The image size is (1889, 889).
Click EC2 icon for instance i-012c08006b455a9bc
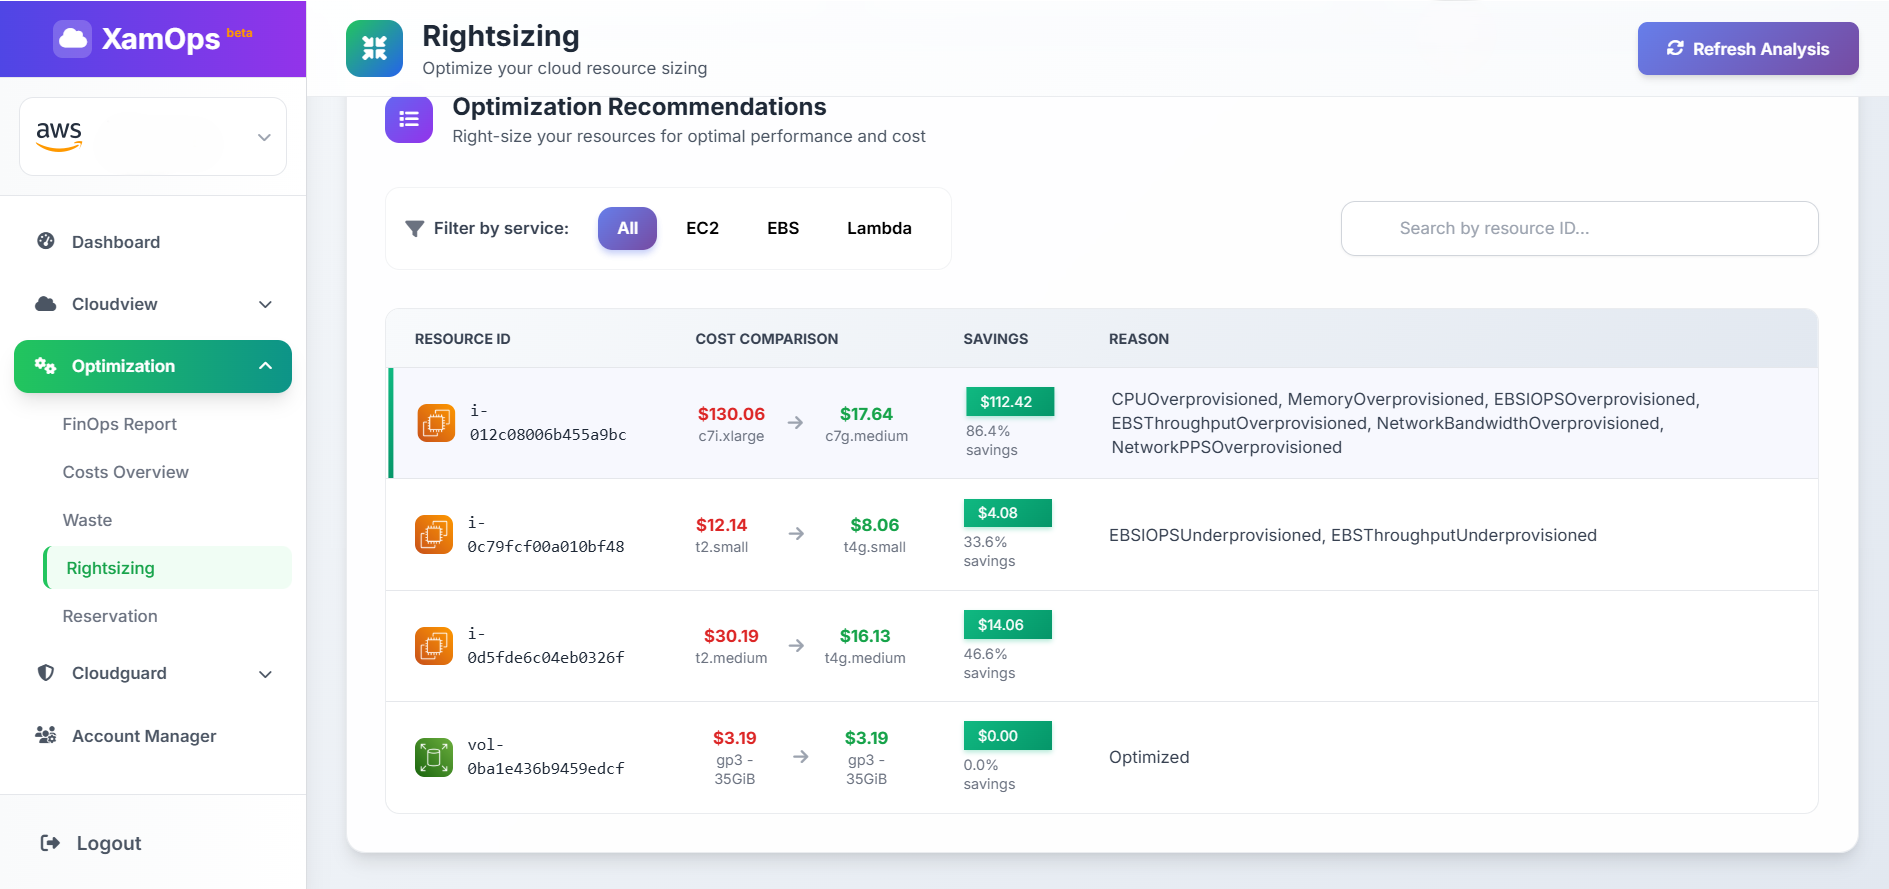pyautogui.click(x=436, y=423)
